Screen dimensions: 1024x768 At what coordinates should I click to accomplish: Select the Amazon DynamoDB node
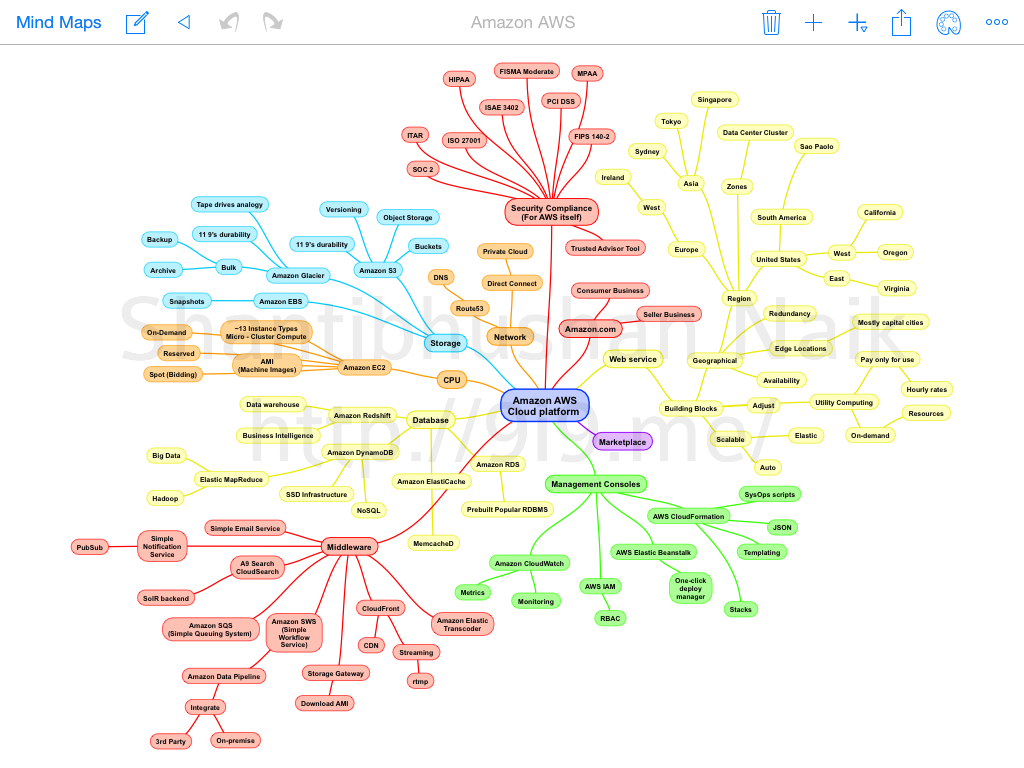coord(360,453)
